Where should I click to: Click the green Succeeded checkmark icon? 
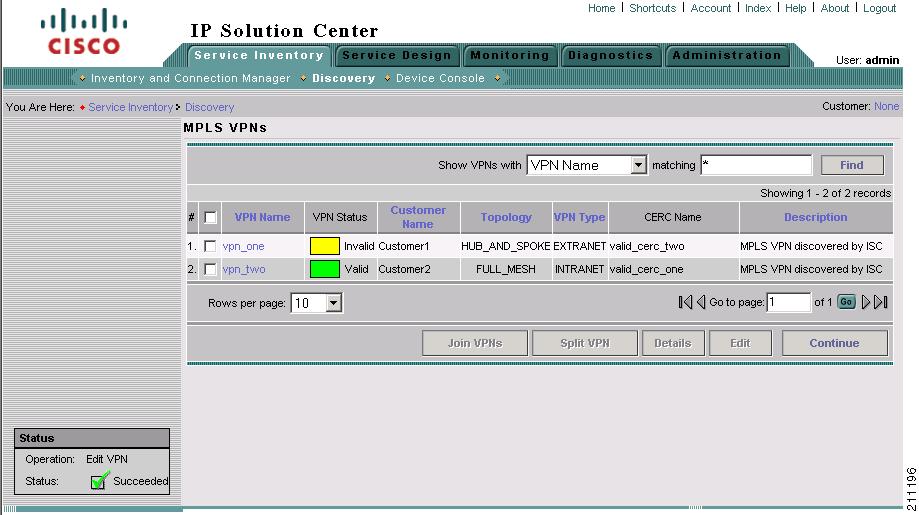click(x=100, y=480)
